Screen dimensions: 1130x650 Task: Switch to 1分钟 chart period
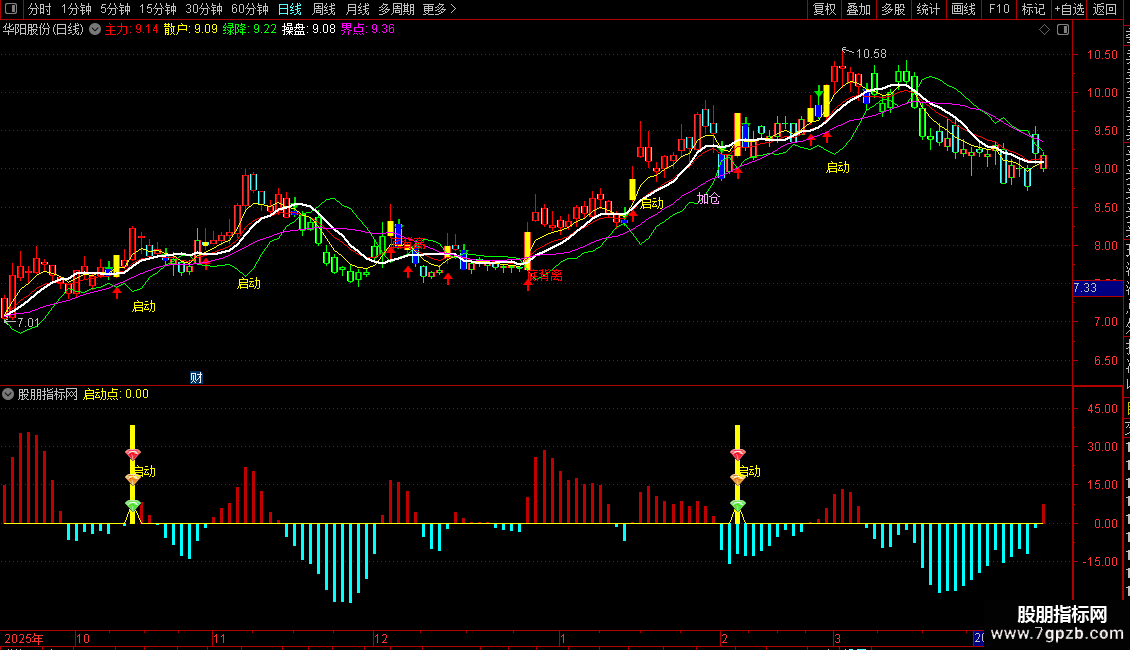76,9
